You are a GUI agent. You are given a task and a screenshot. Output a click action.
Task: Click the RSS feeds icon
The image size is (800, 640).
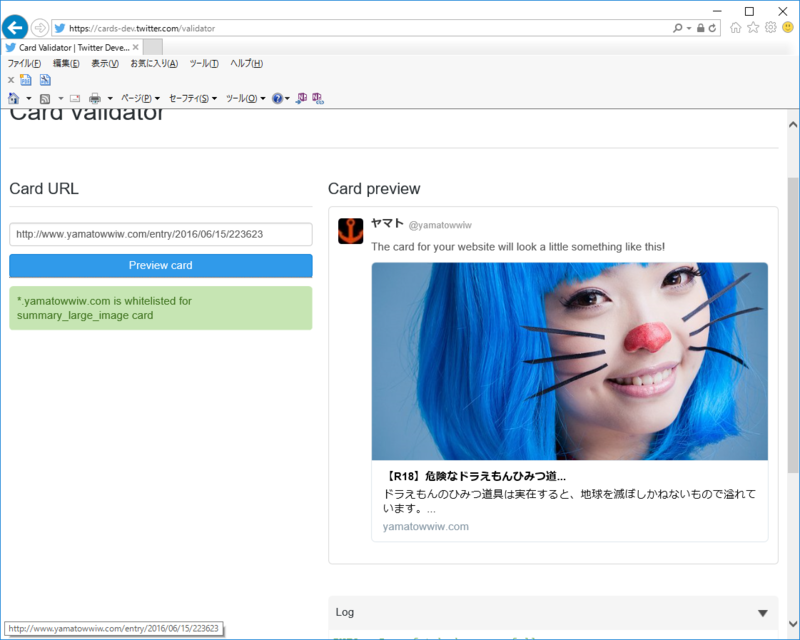coord(45,99)
